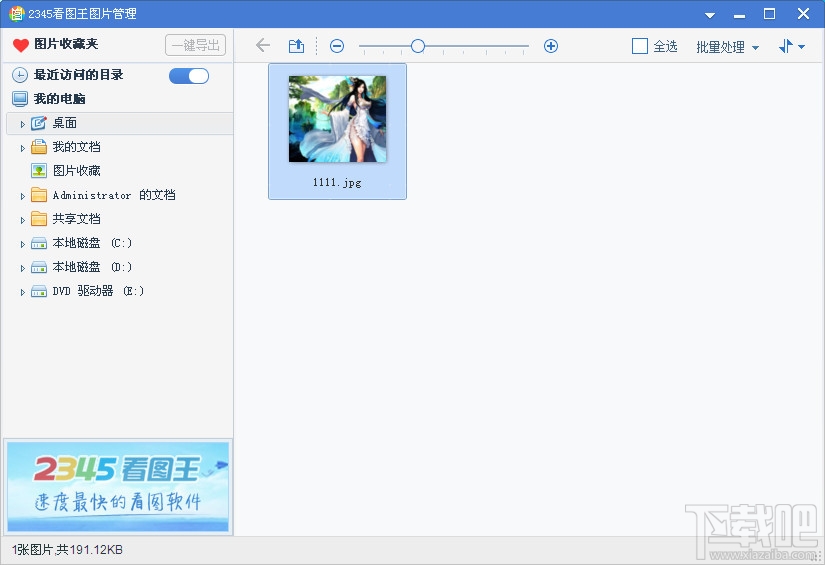Expand the DVD 驱动器 (E:) node
Screen dimensions: 825x565
(x=22, y=292)
